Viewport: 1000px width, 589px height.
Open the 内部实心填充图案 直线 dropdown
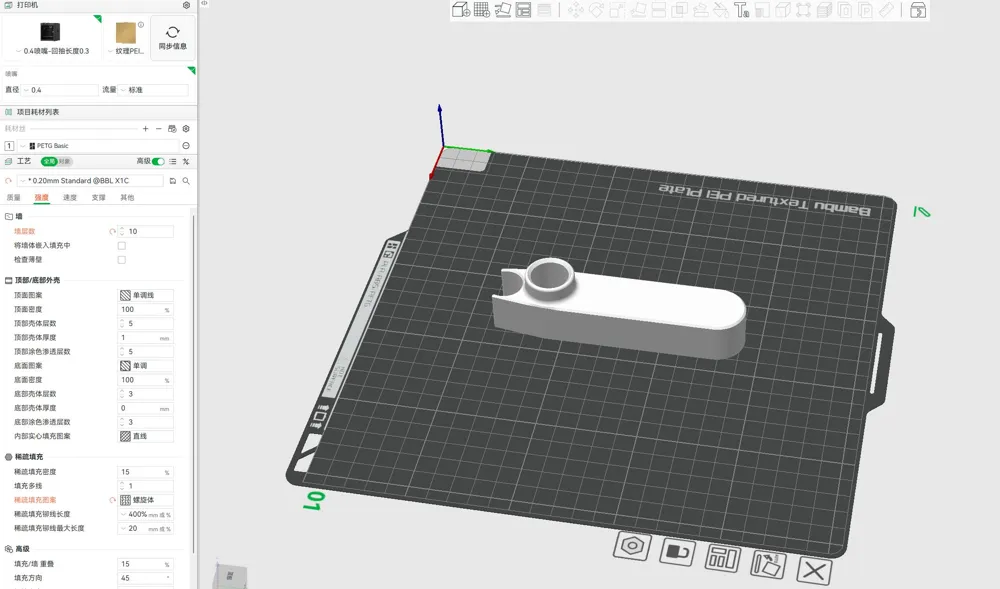coord(146,436)
